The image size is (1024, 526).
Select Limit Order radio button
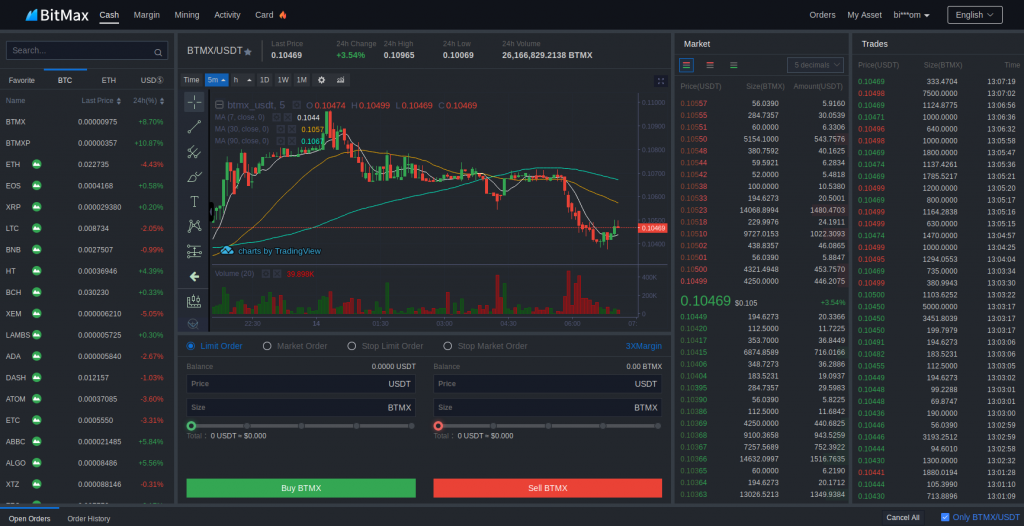coord(191,346)
